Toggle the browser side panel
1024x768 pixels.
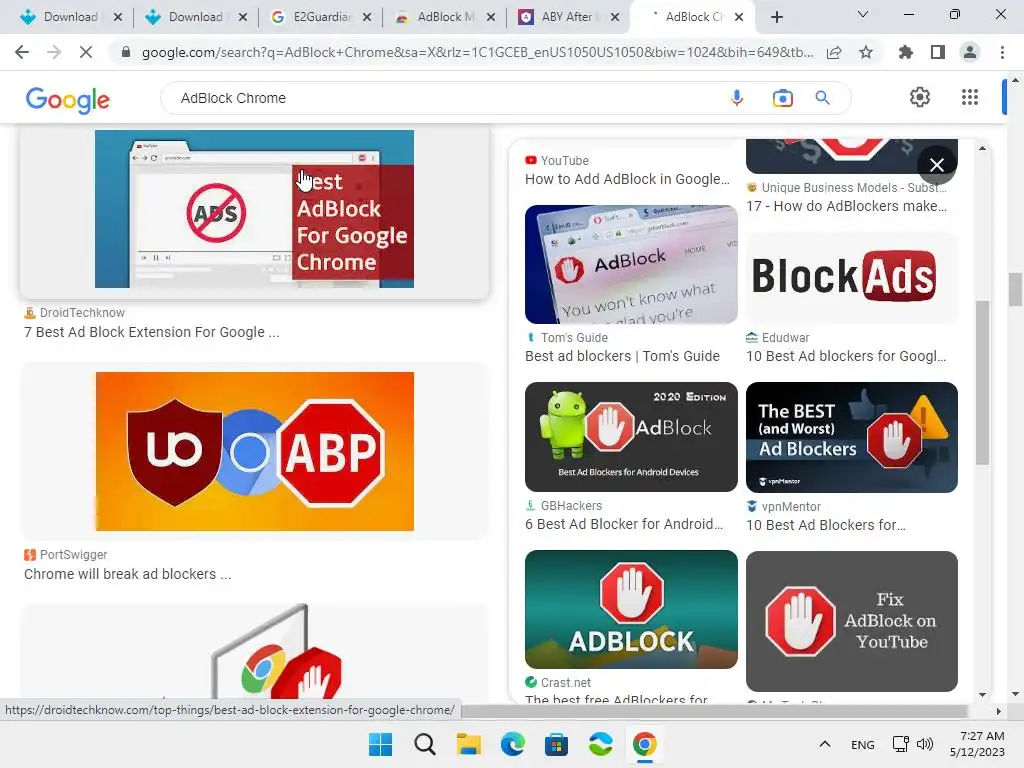pyautogui.click(x=938, y=52)
